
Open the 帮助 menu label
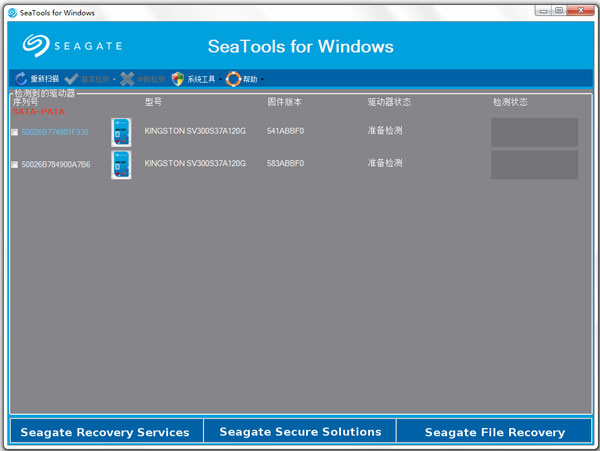tap(250, 79)
